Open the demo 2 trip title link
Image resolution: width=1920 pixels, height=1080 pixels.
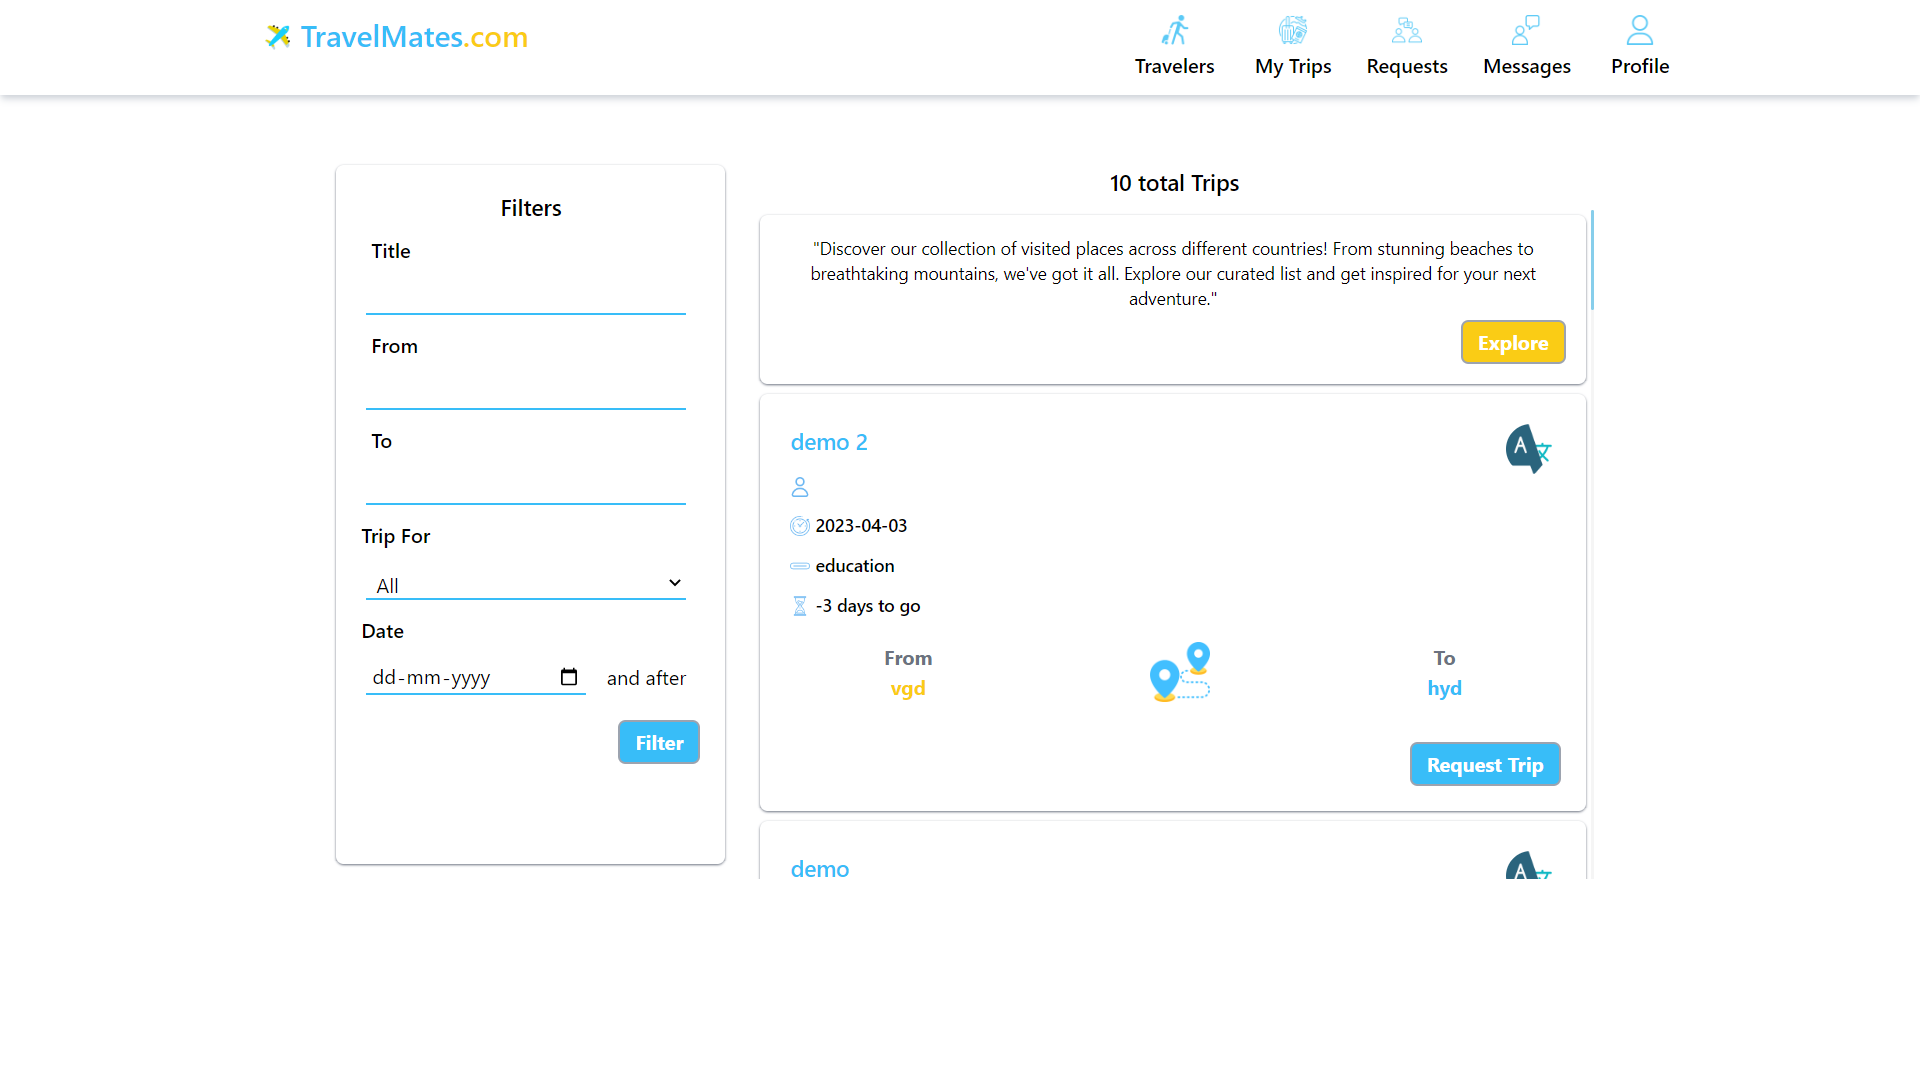click(829, 442)
